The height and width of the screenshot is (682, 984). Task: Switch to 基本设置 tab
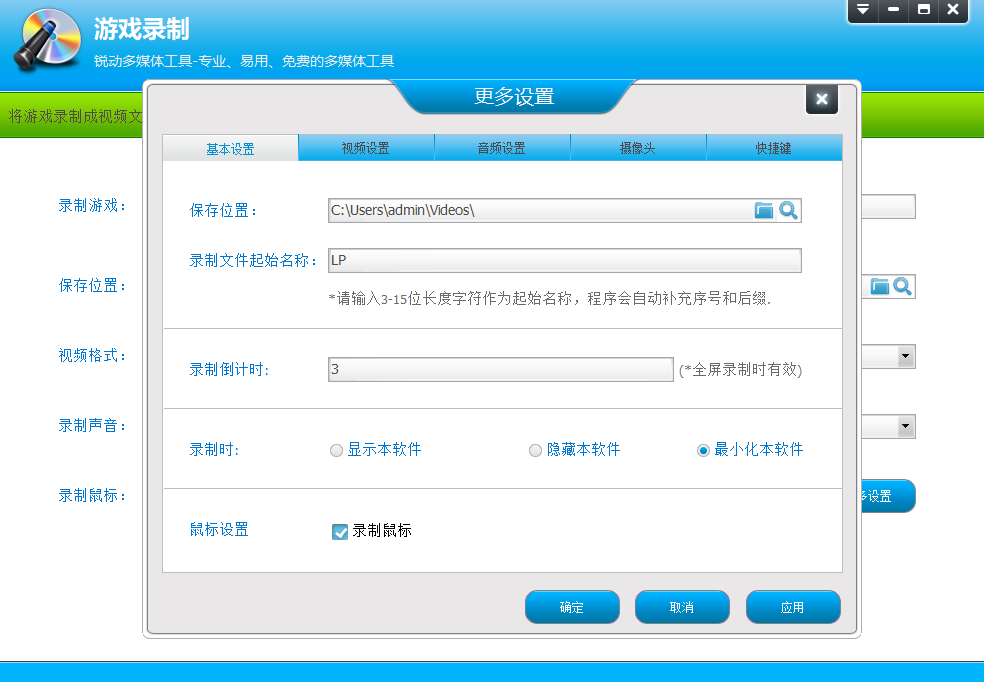coord(230,149)
